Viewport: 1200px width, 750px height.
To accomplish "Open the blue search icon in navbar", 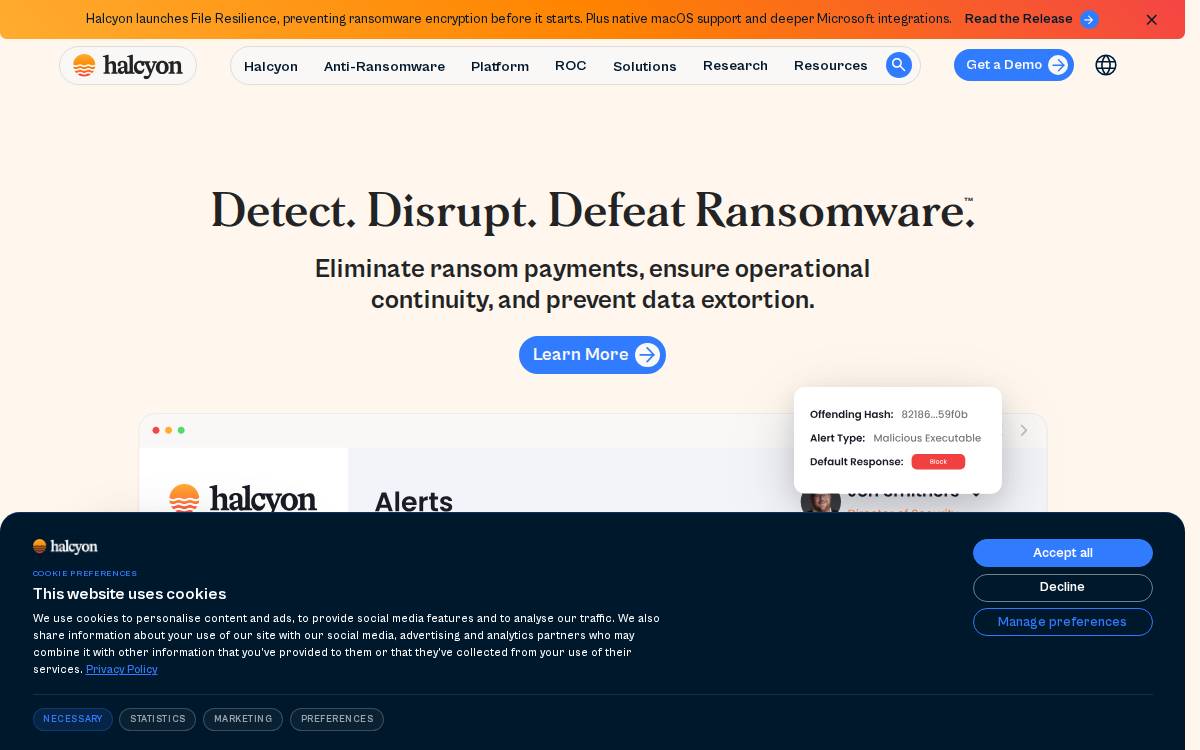I will click(x=898, y=65).
